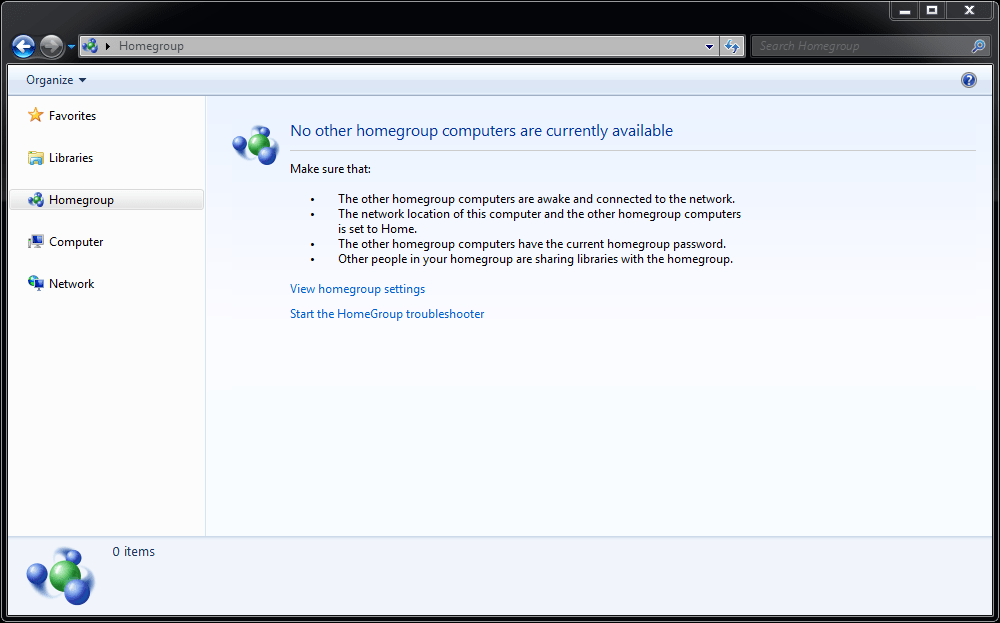Select Homegroup in the navigation pane
The image size is (1000, 623).
[x=82, y=199]
